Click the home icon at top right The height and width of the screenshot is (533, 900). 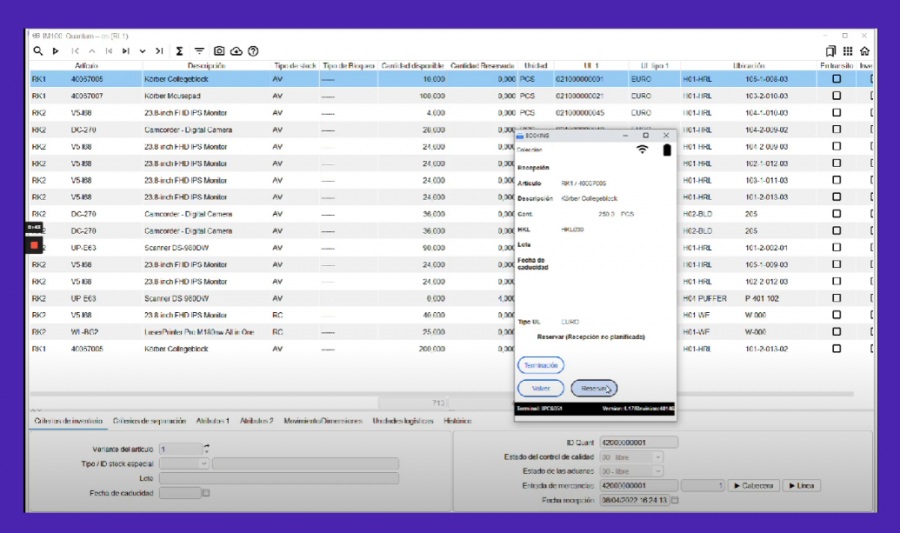[864, 51]
